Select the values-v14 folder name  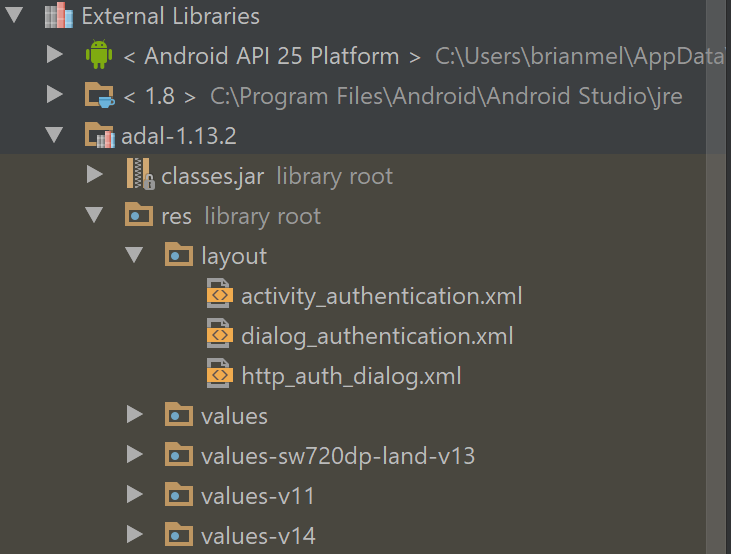point(258,537)
